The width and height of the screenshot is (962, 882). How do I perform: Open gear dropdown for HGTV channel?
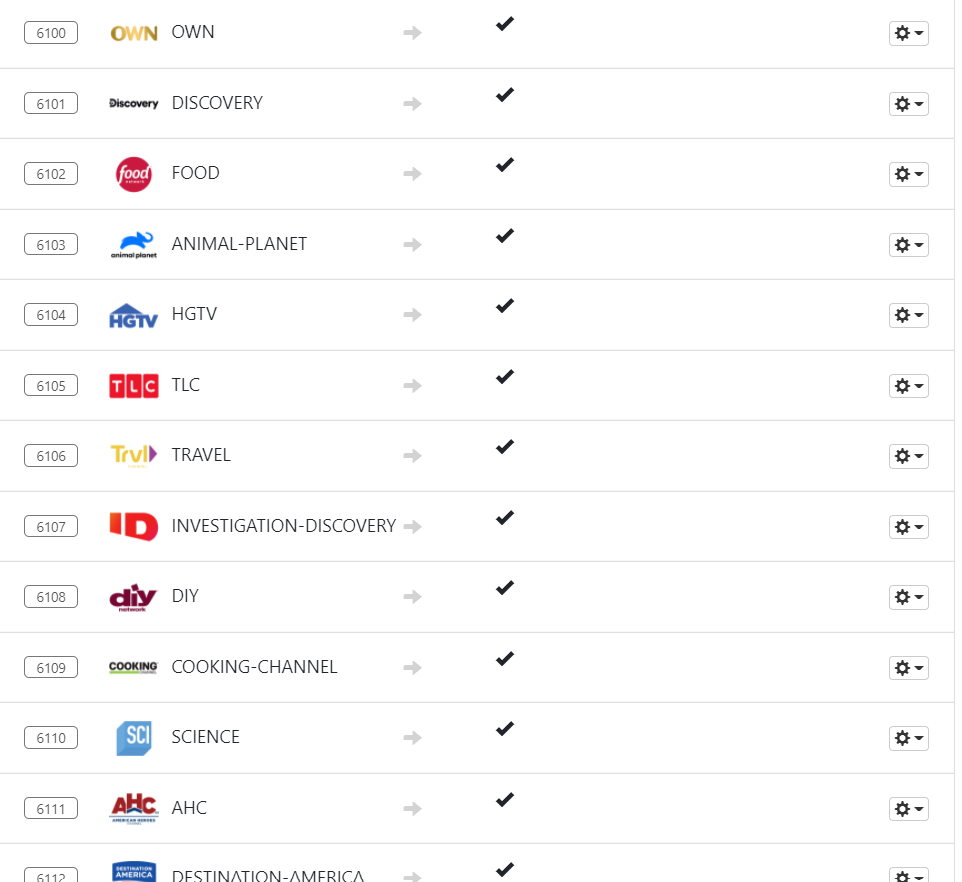[x=908, y=315]
